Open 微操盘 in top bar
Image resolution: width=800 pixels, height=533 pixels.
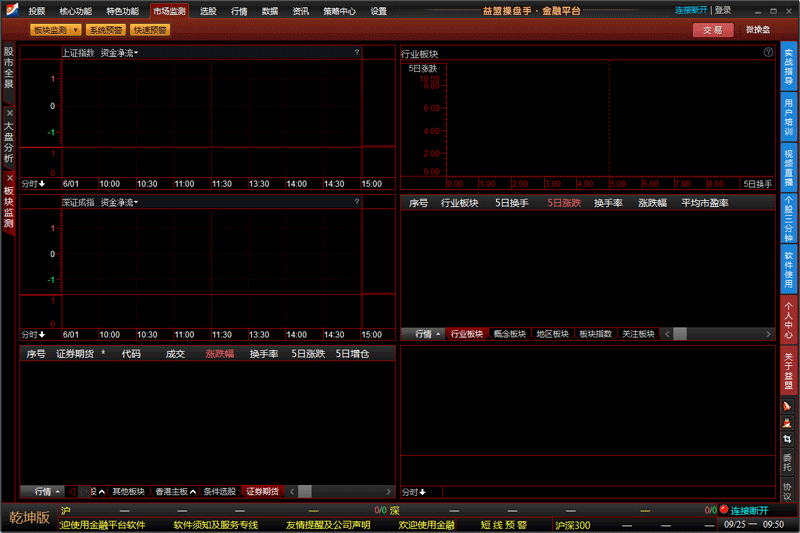758,30
